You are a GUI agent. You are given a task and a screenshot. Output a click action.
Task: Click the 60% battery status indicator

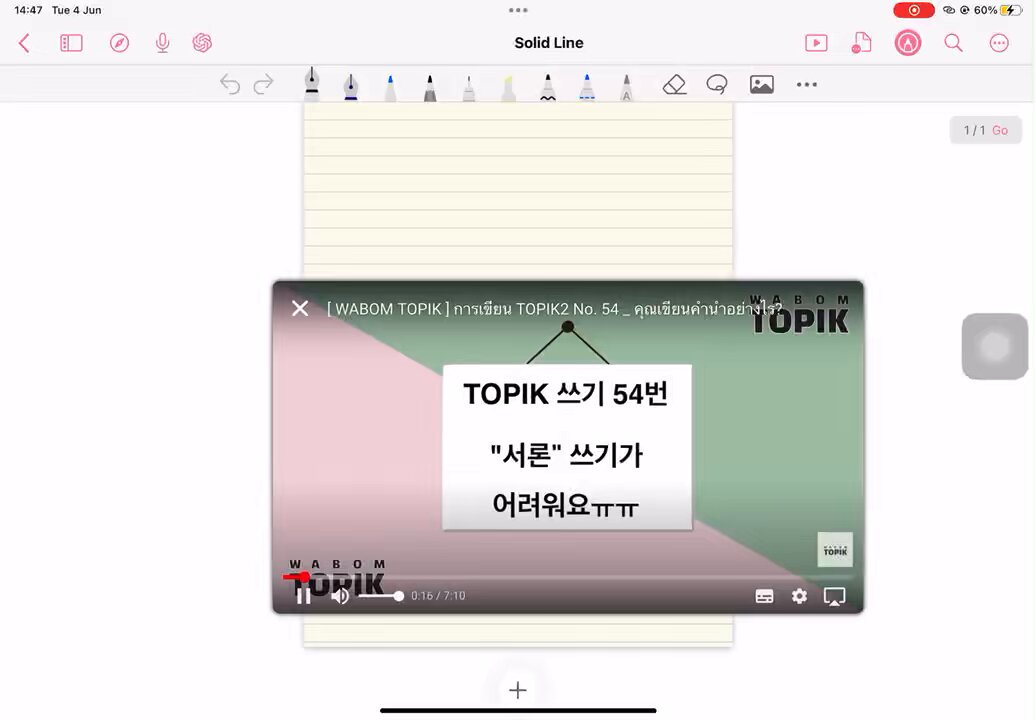(998, 10)
